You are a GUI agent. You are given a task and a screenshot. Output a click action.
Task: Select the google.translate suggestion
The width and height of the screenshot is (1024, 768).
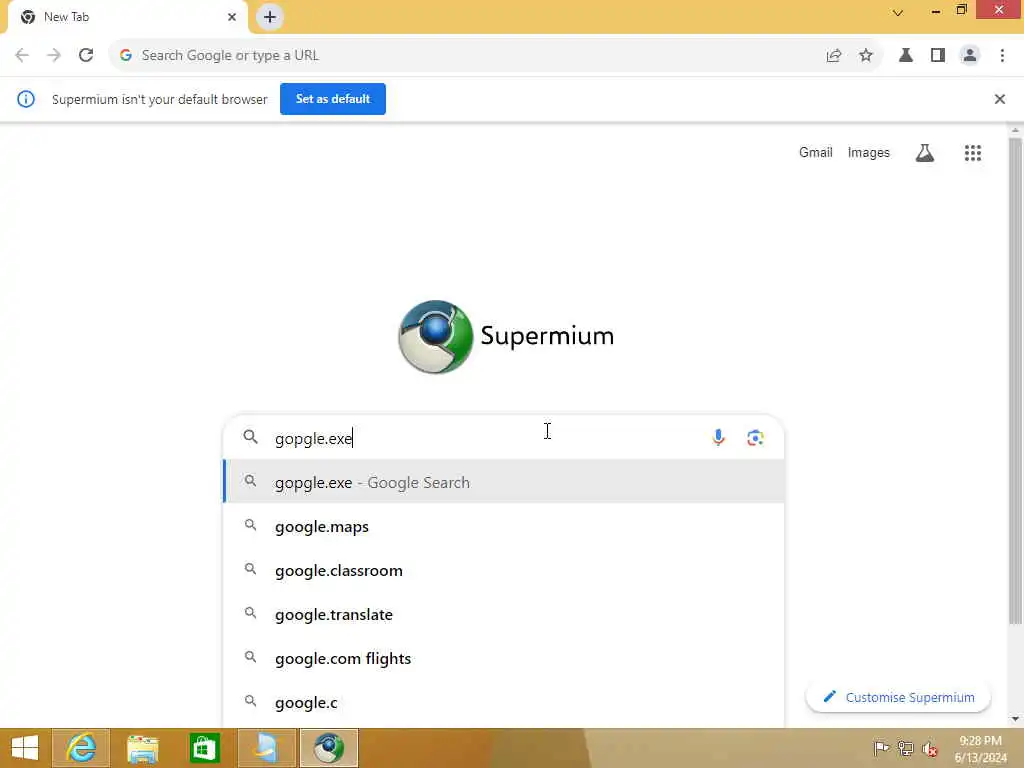coord(504,615)
